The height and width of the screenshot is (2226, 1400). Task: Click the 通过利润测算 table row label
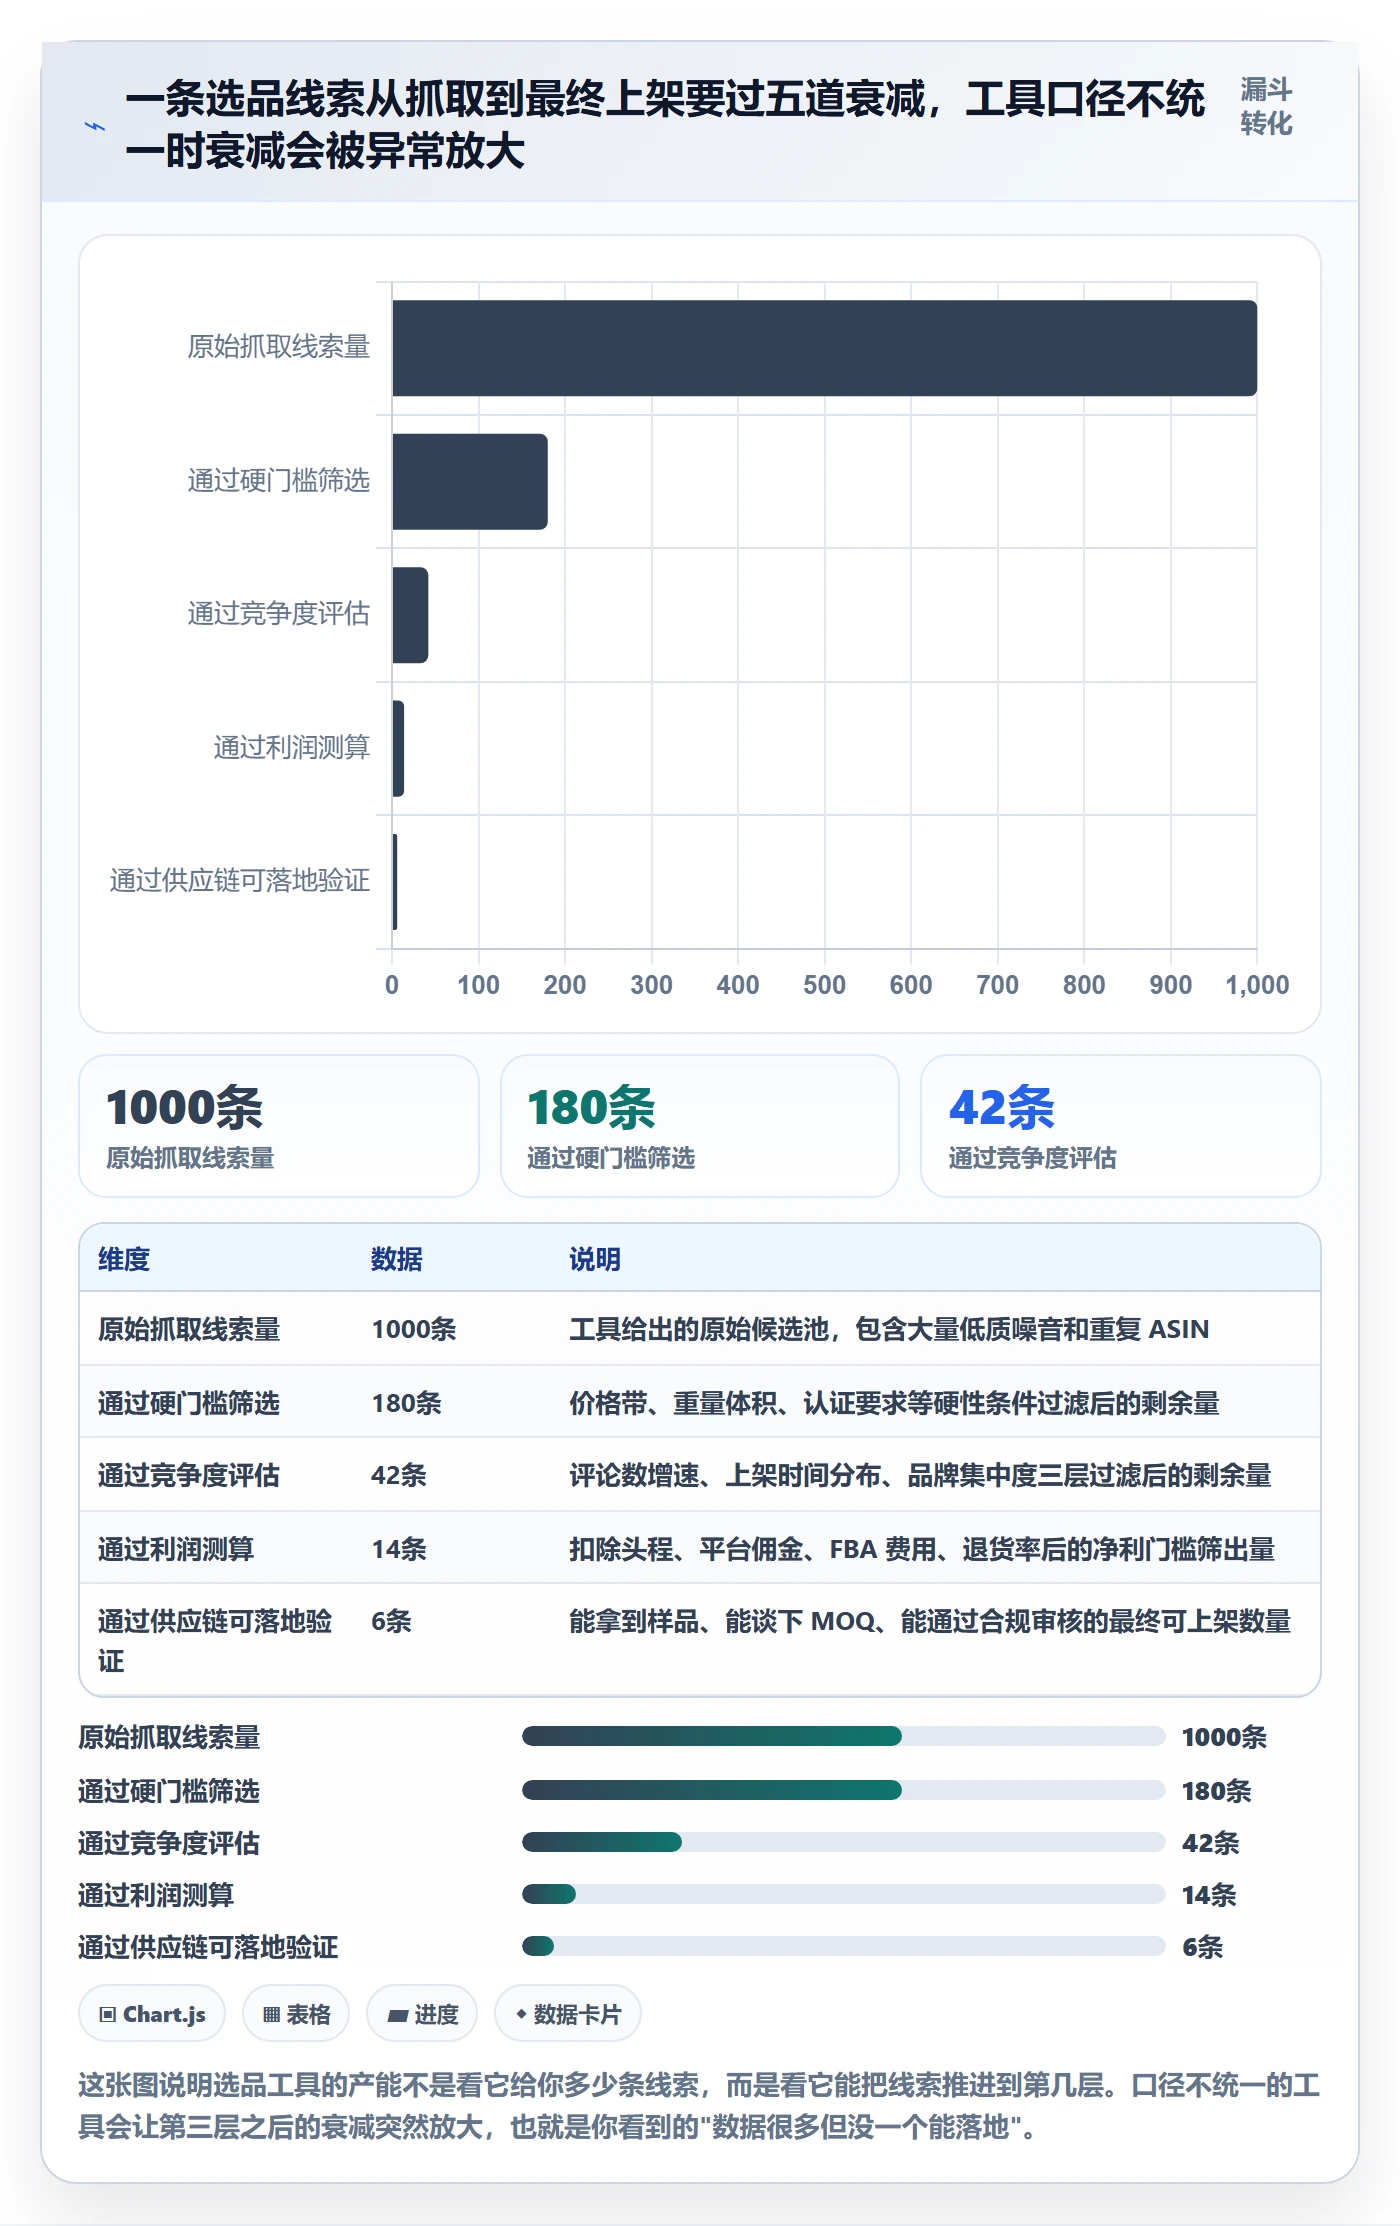coord(176,1549)
